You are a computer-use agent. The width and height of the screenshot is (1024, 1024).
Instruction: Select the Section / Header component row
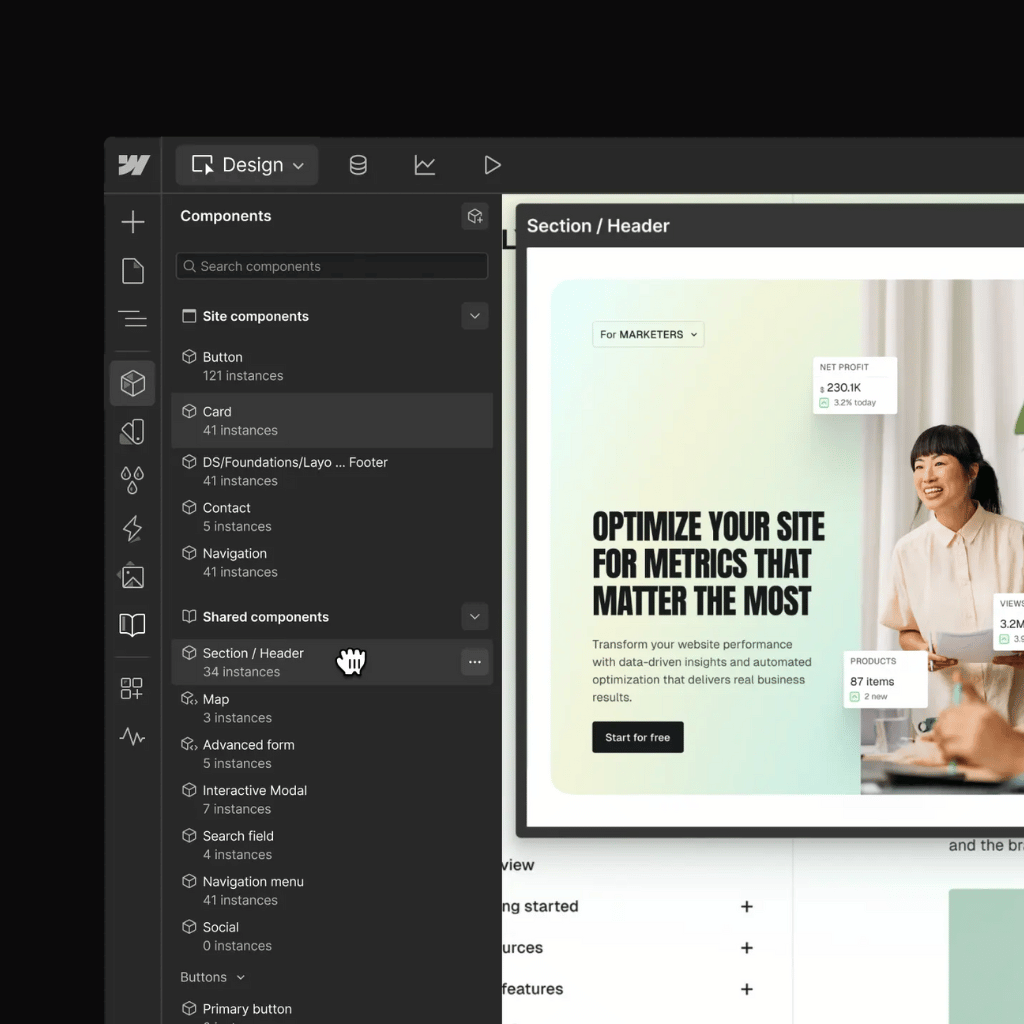coord(332,662)
